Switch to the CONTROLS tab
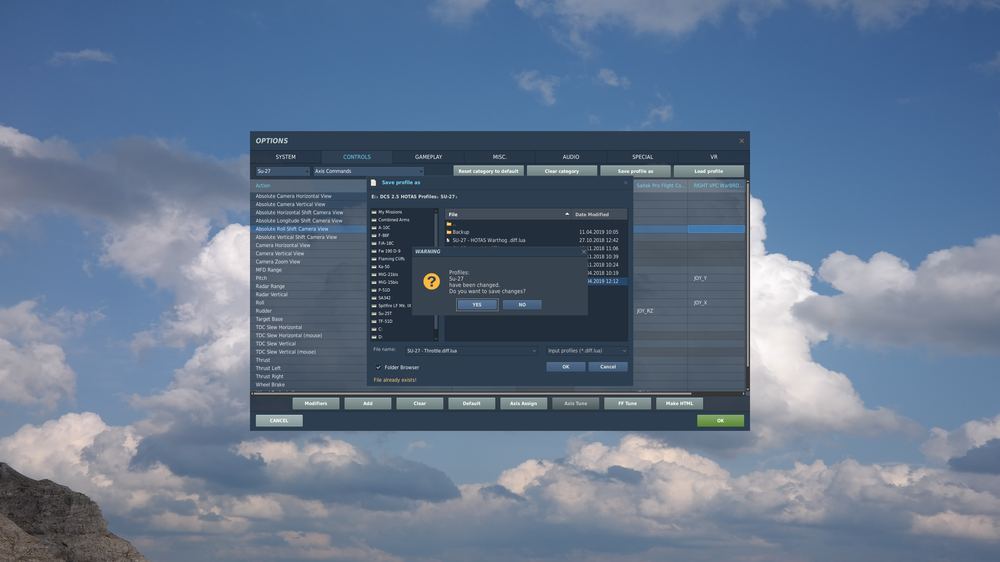 click(x=357, y=157)
